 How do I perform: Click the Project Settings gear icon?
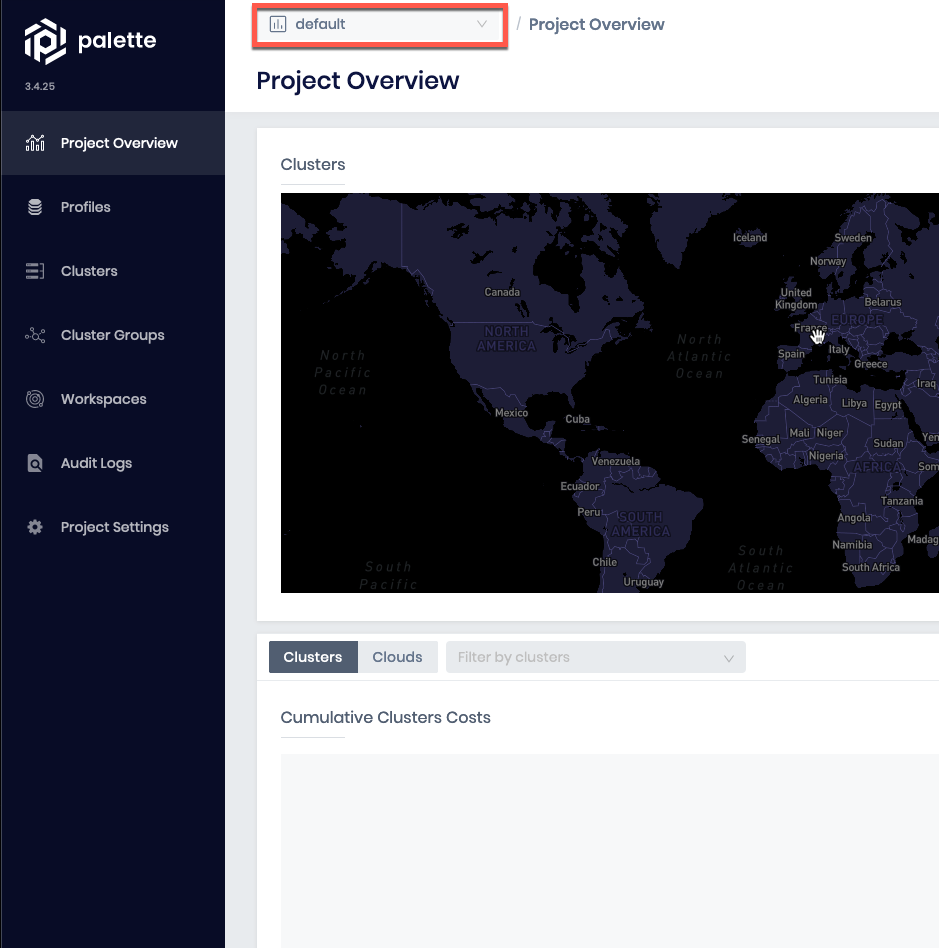[35, 527]
